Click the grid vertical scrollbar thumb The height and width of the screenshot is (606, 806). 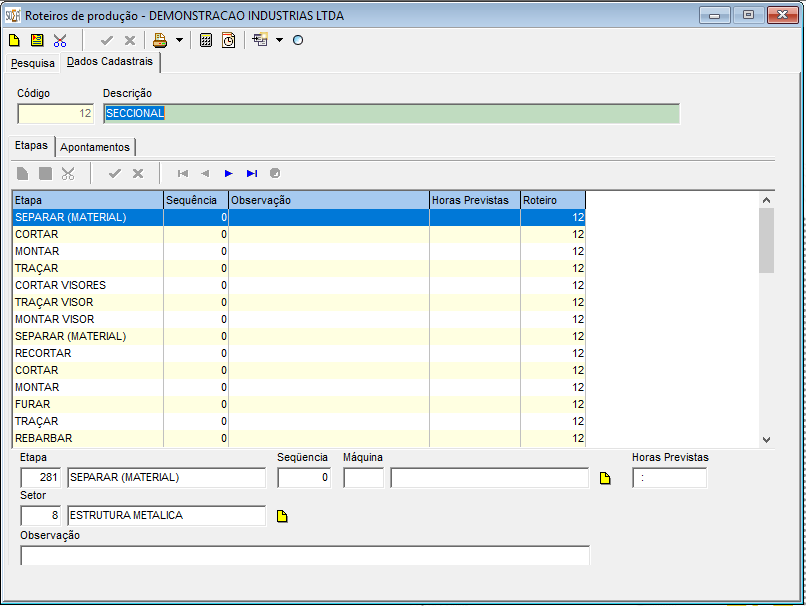(x=766, y=241)
